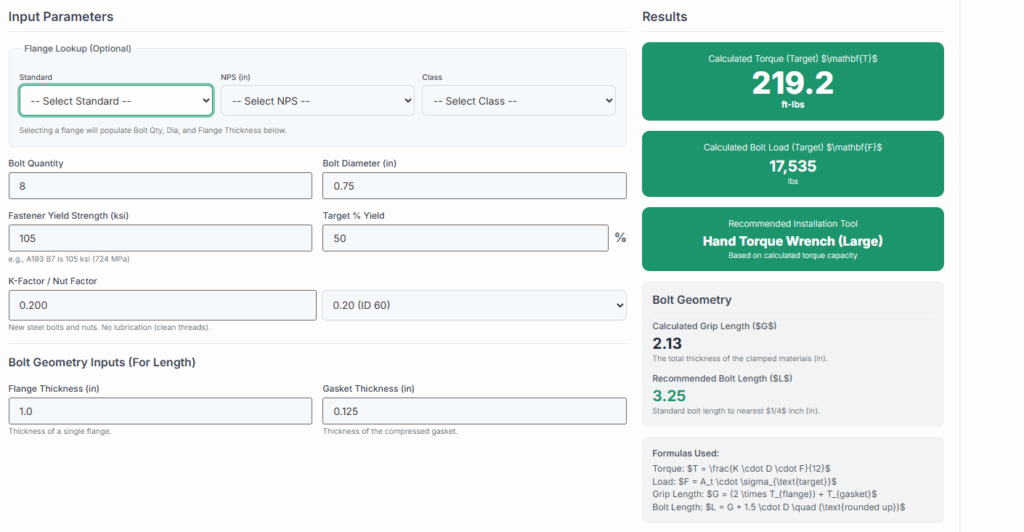Click the Fastener Yield Strength field

click(160, 238)
